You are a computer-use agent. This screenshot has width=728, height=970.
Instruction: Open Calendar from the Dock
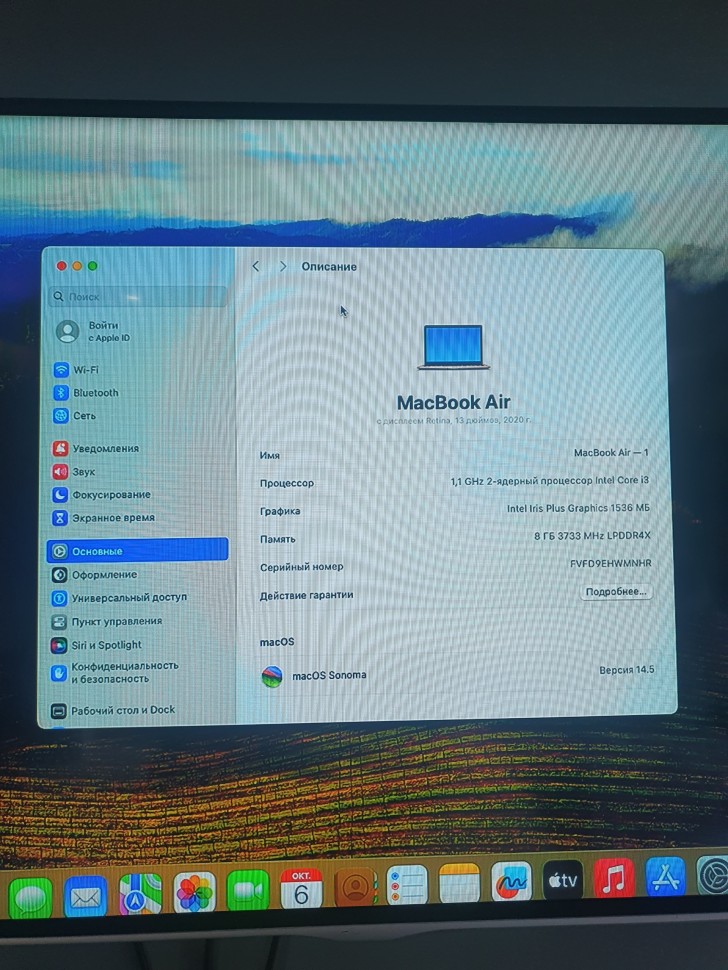pos(301,888)
